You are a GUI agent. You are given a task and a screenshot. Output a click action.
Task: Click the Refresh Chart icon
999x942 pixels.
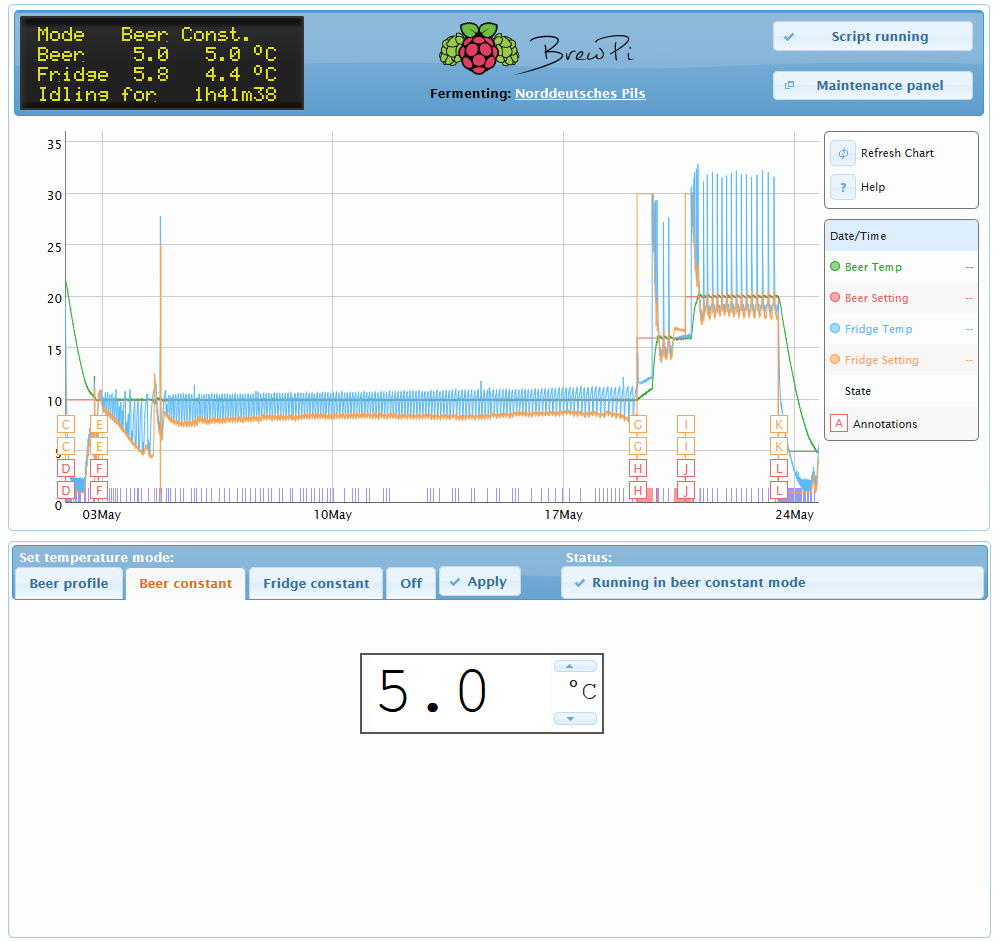tap(843, 153)
